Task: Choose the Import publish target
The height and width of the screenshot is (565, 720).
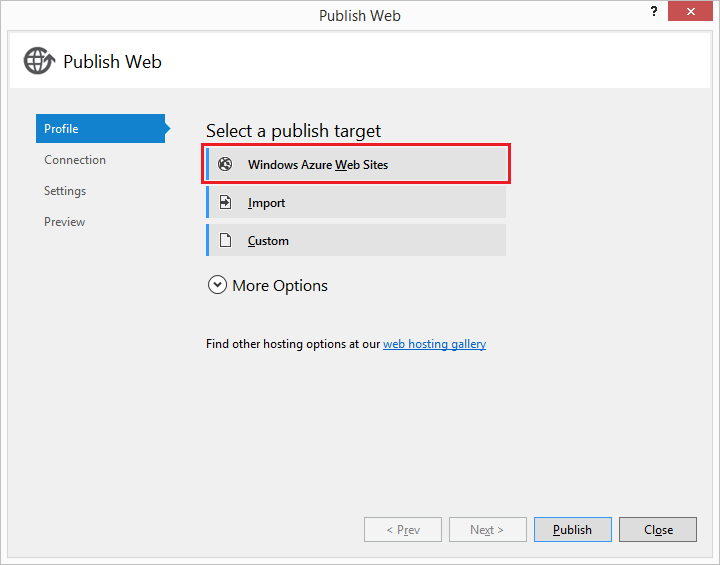Action: 356,202
